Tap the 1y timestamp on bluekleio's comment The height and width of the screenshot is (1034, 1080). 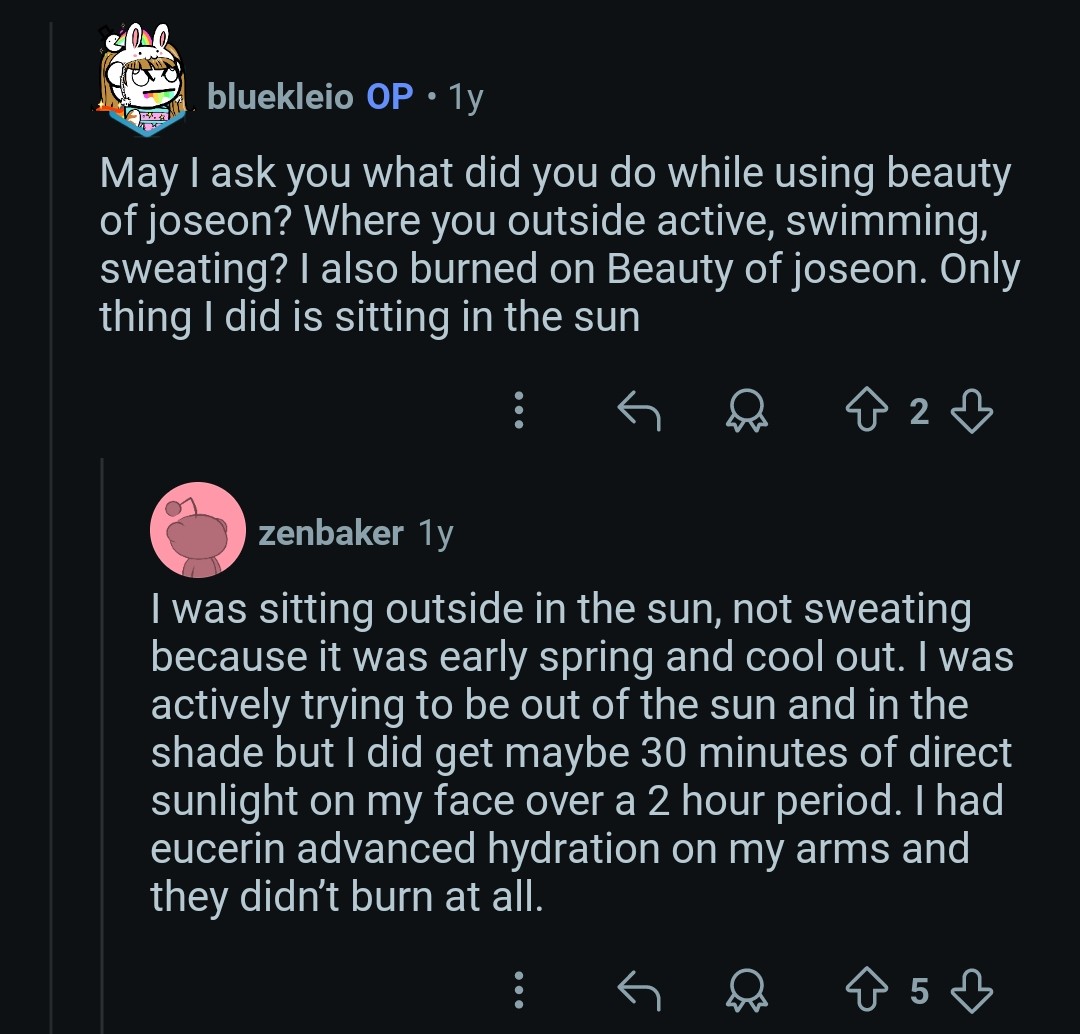466,97
